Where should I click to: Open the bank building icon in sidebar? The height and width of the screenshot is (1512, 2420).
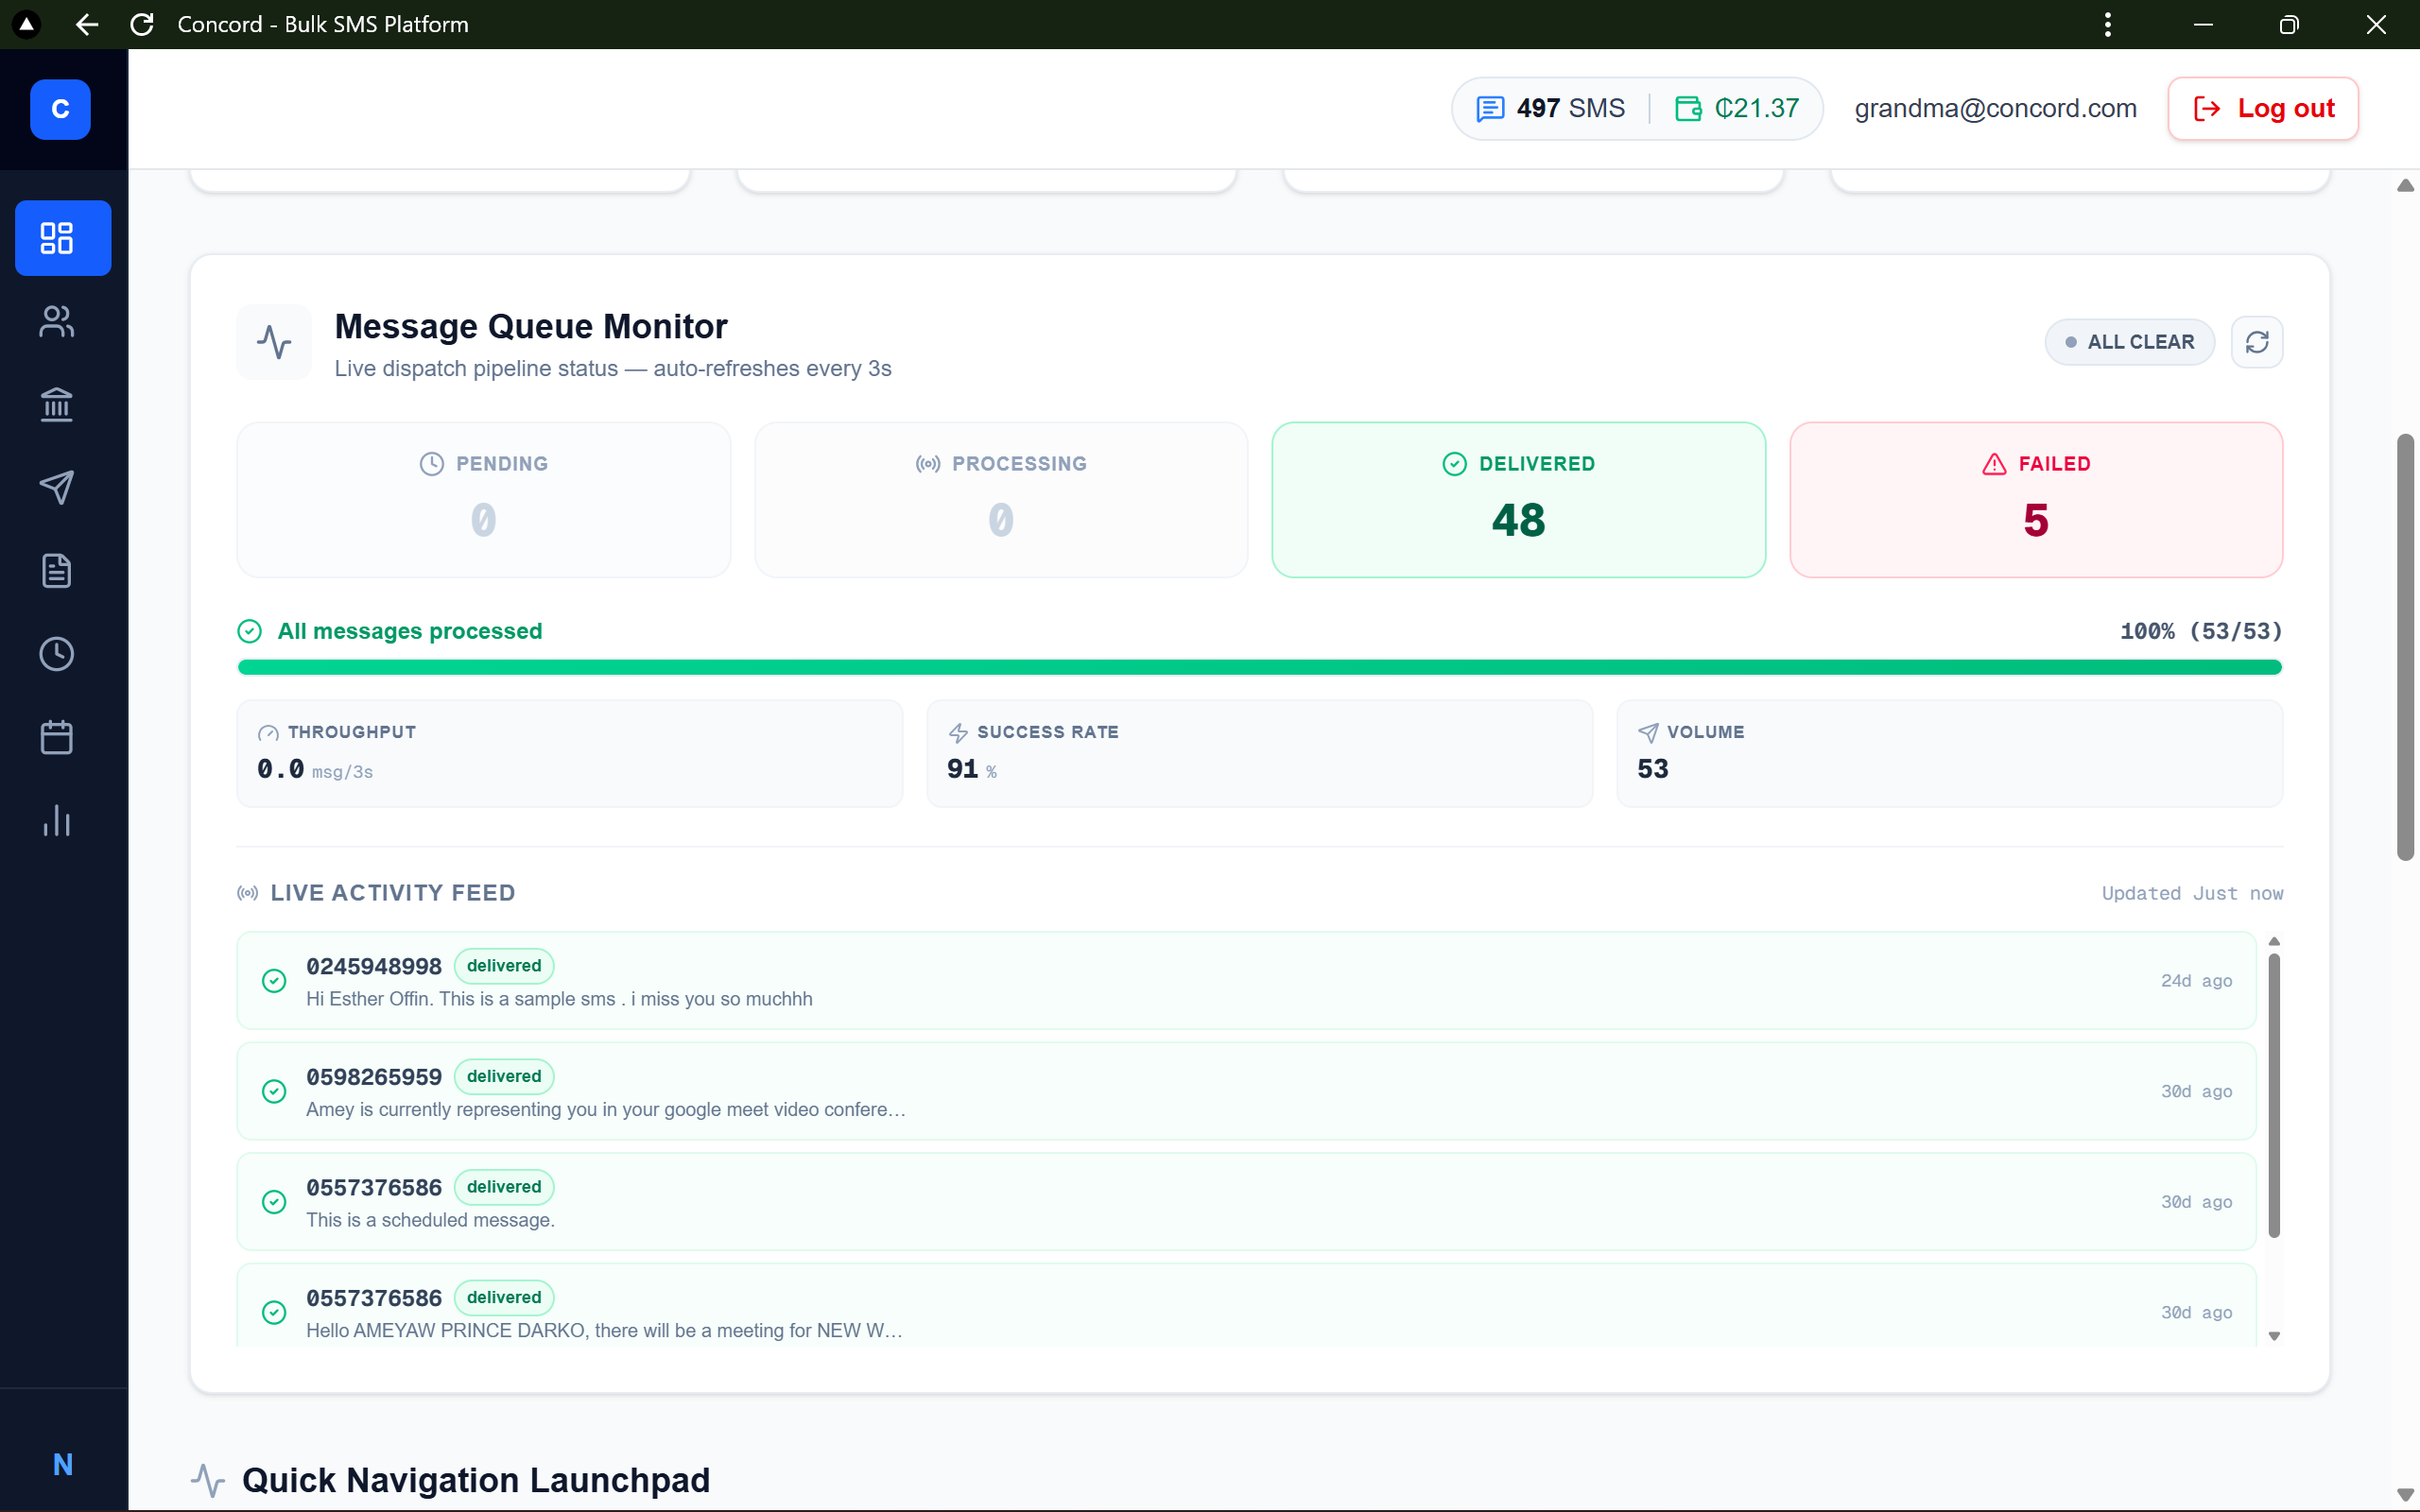[57, 404]
